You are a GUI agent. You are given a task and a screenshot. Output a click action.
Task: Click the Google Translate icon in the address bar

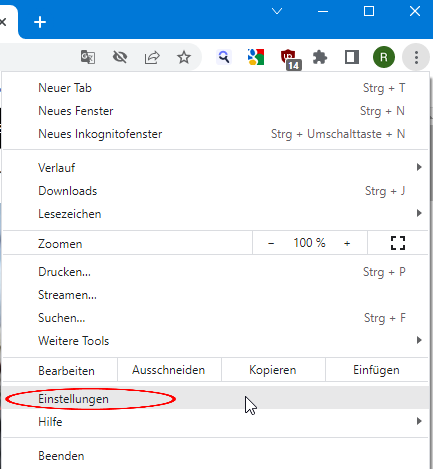88,57
